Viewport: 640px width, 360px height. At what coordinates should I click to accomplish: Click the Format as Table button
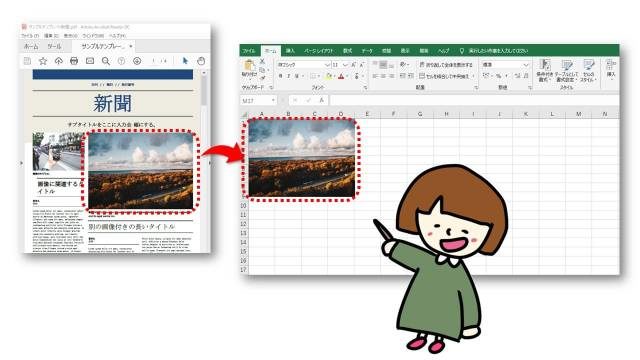coord(566,71)
